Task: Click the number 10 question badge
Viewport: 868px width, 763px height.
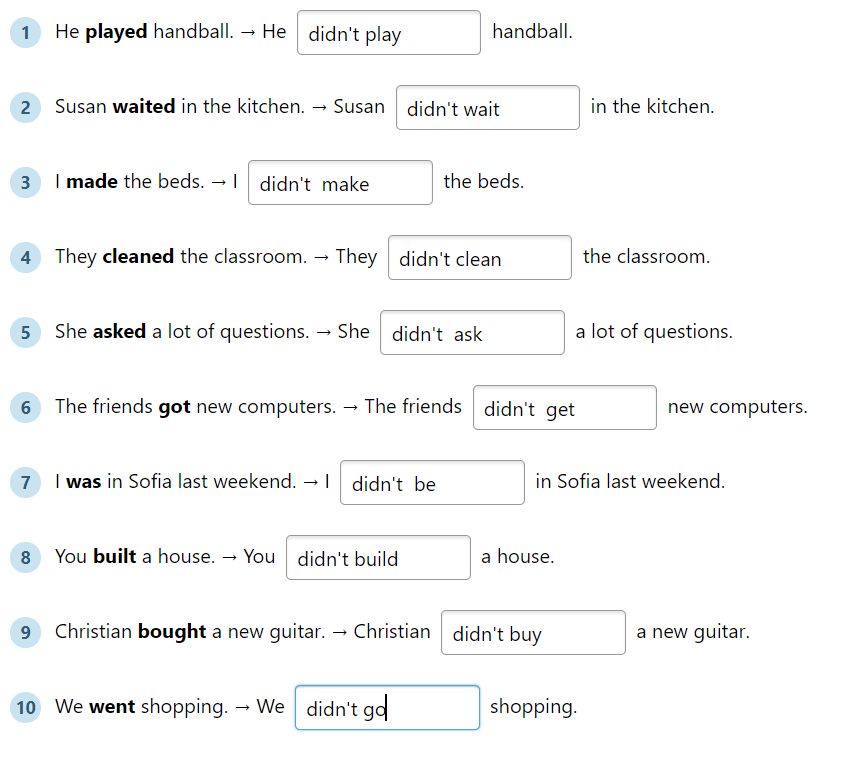Action: (x=25, y=707)
